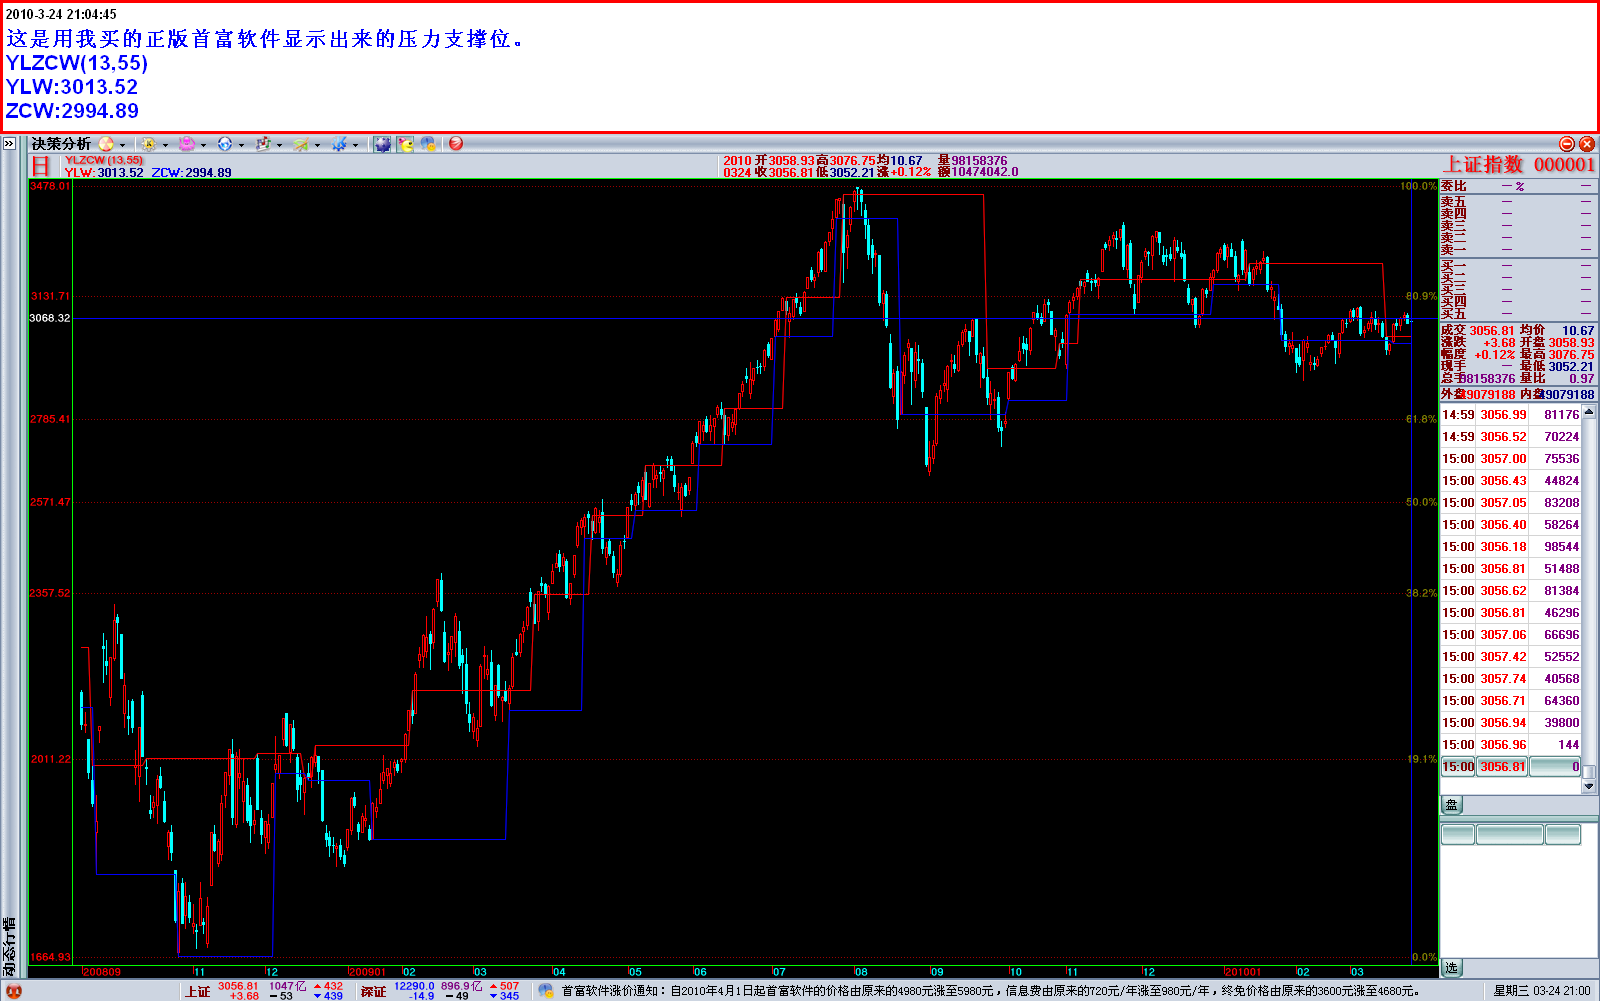Click the pie-chart 决策分析 toolbar icon
1600x1001 pixels.
pyautogui.click(x=106, y=144)
